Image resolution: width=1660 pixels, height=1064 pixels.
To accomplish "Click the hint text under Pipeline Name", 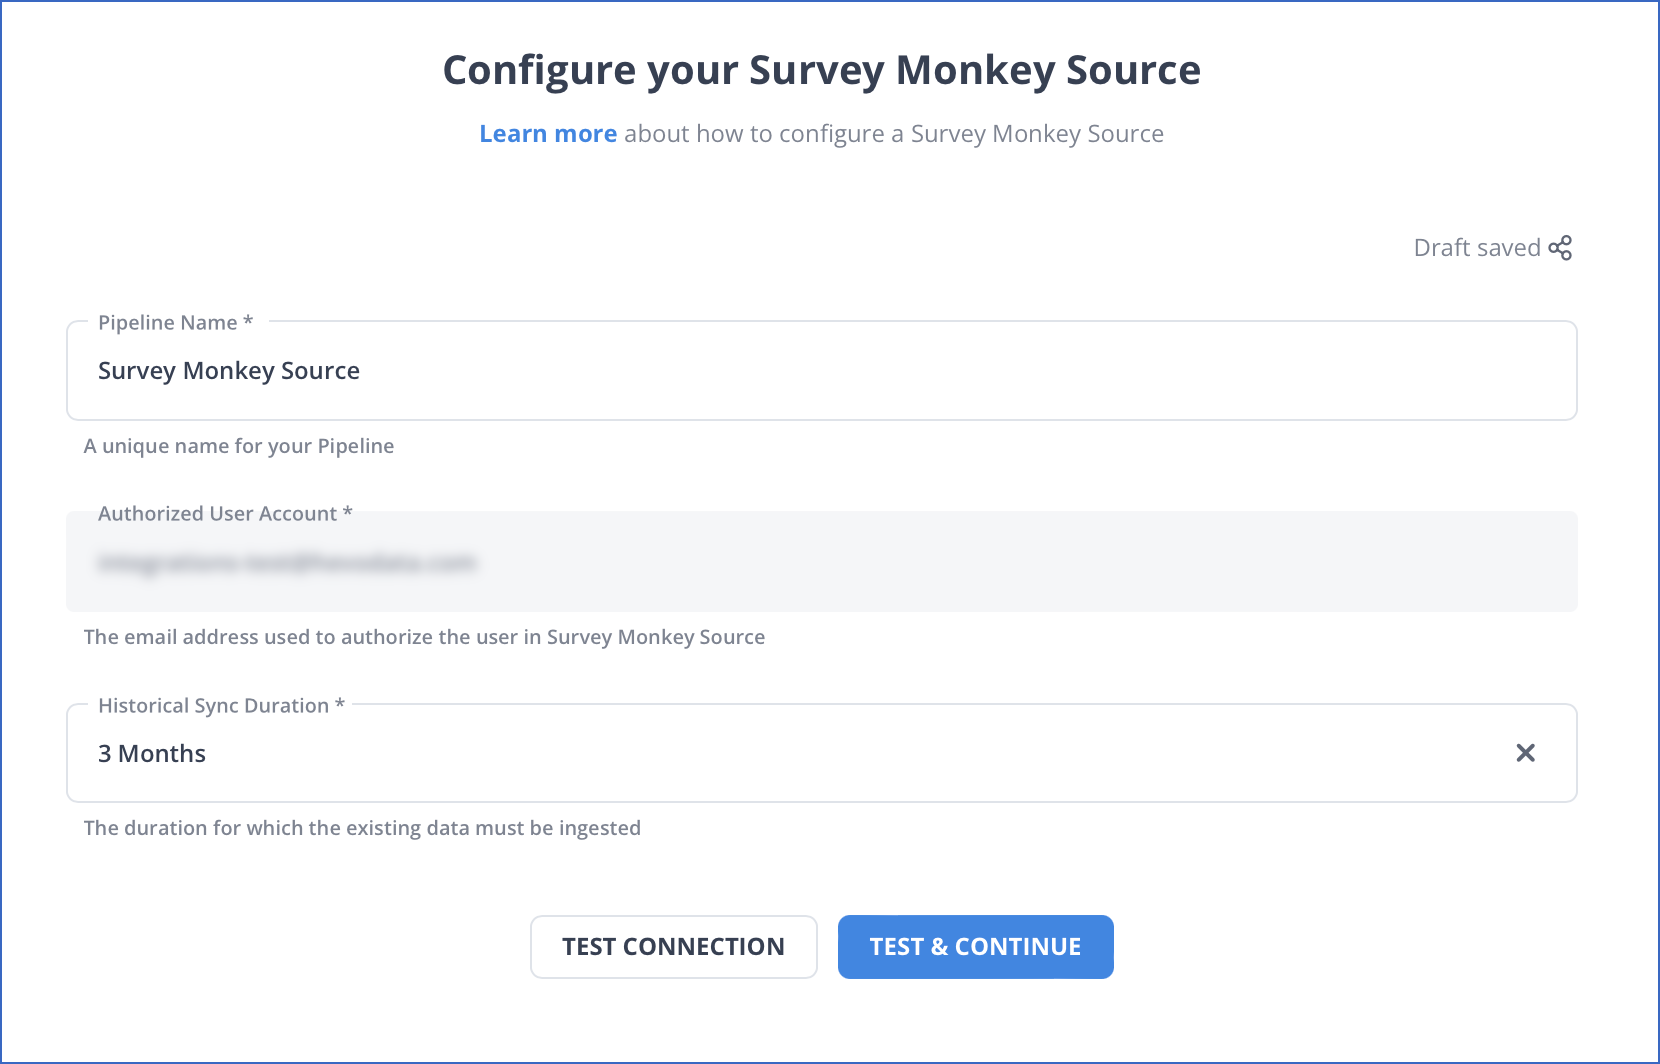I will (238, 446).
